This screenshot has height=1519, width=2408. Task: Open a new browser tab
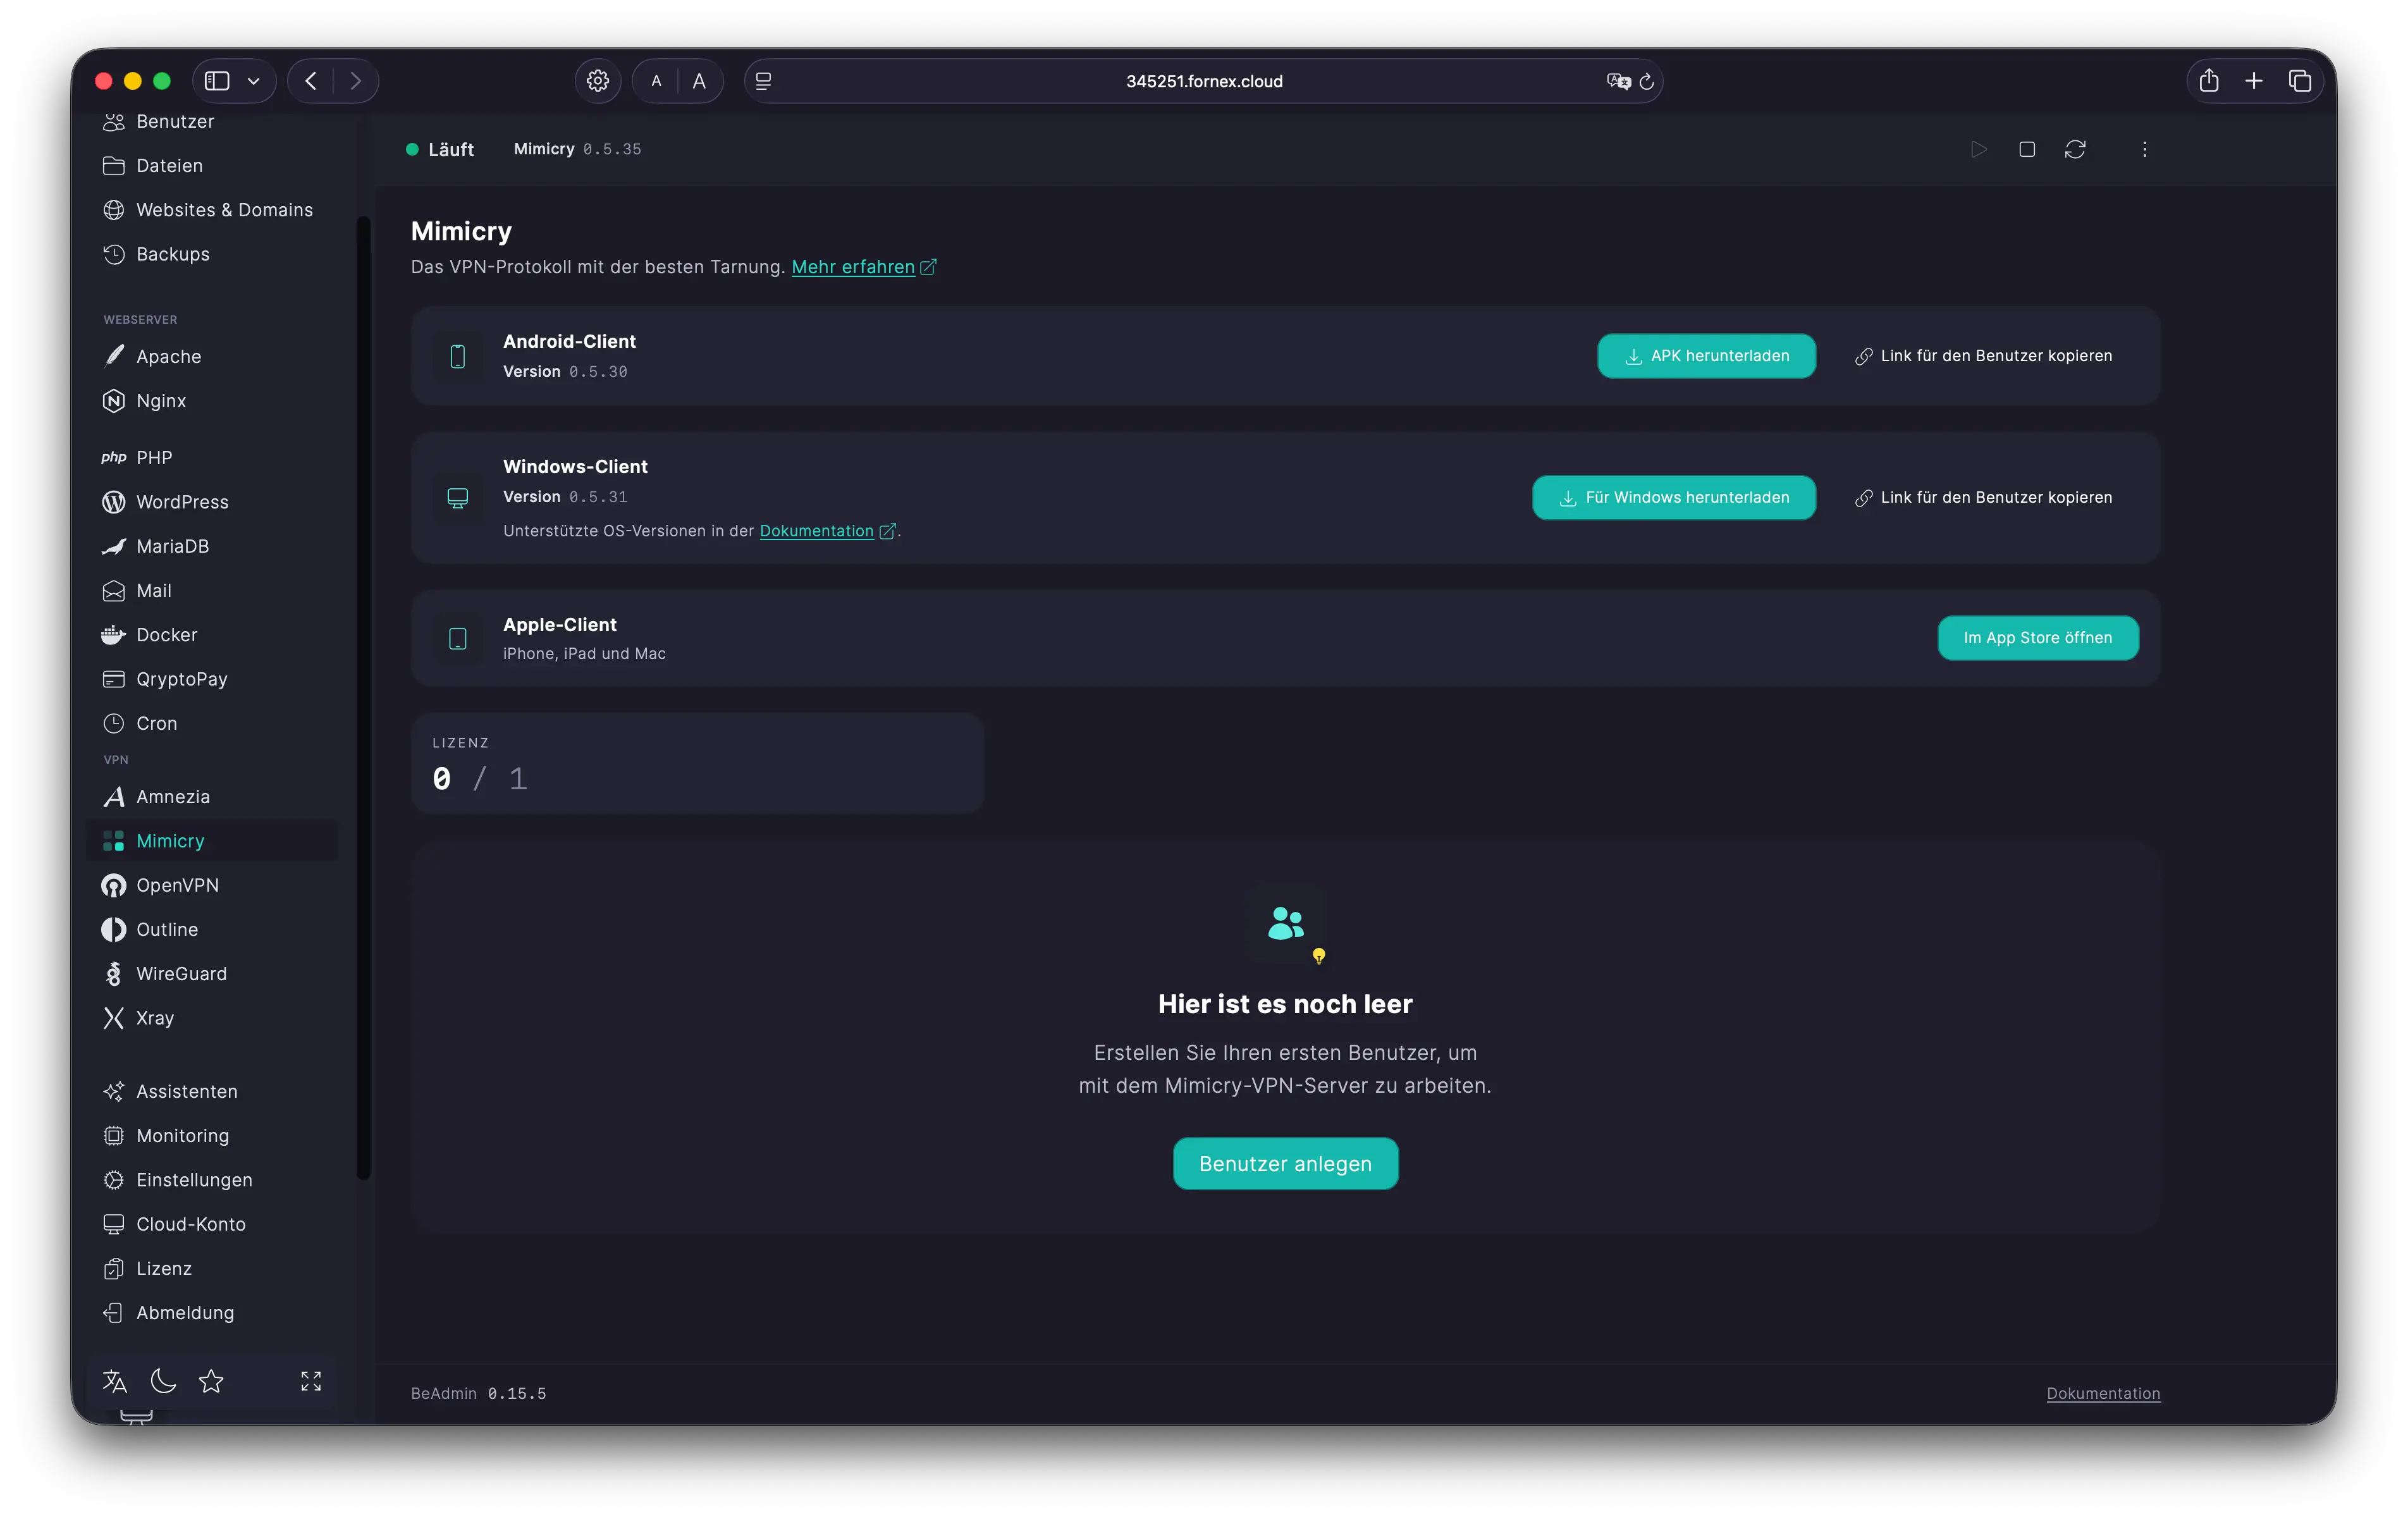tap(2254, 81)
